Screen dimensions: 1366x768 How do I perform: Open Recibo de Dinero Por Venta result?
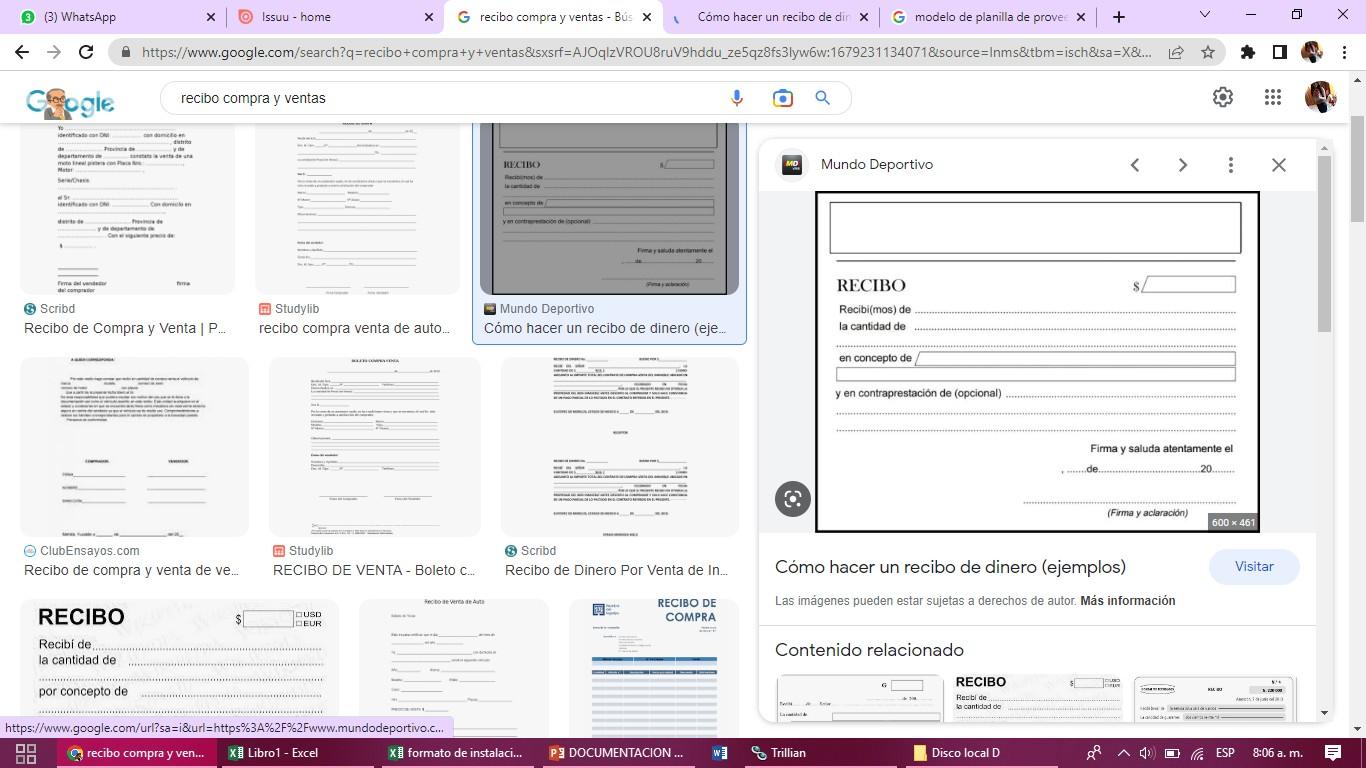(x=617, y=570)
